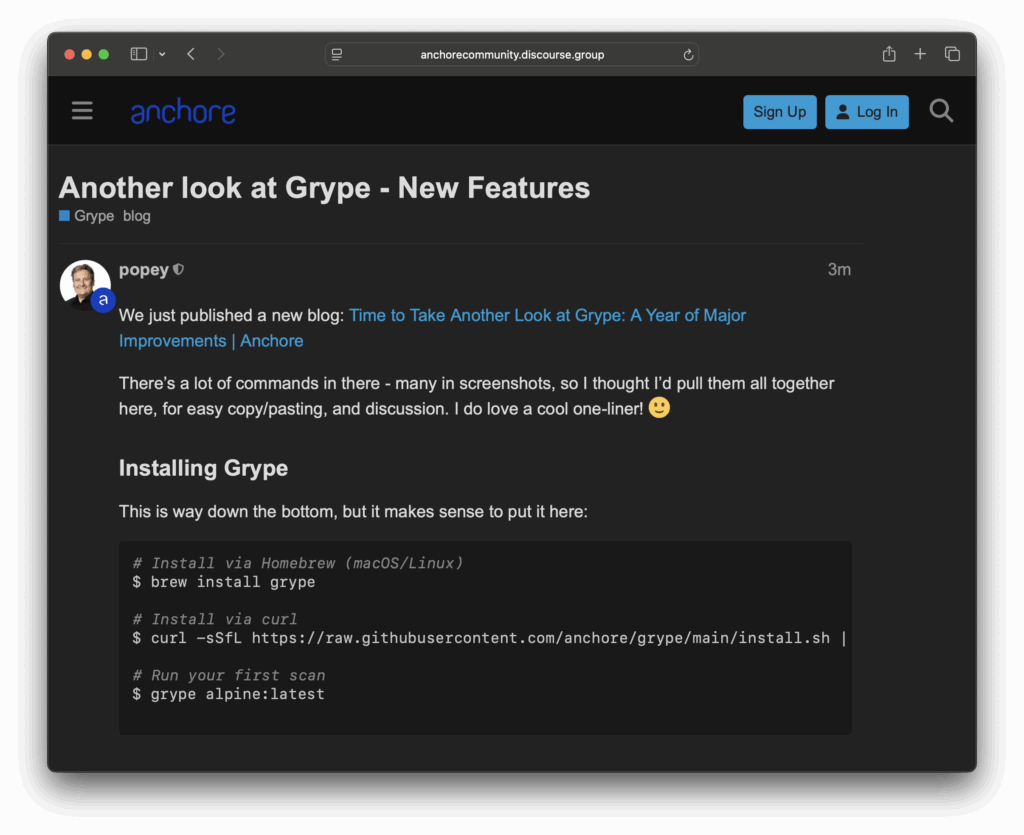1024x835 pixels.
Task: Open the popey username link
Action: [x=144, y=270]
